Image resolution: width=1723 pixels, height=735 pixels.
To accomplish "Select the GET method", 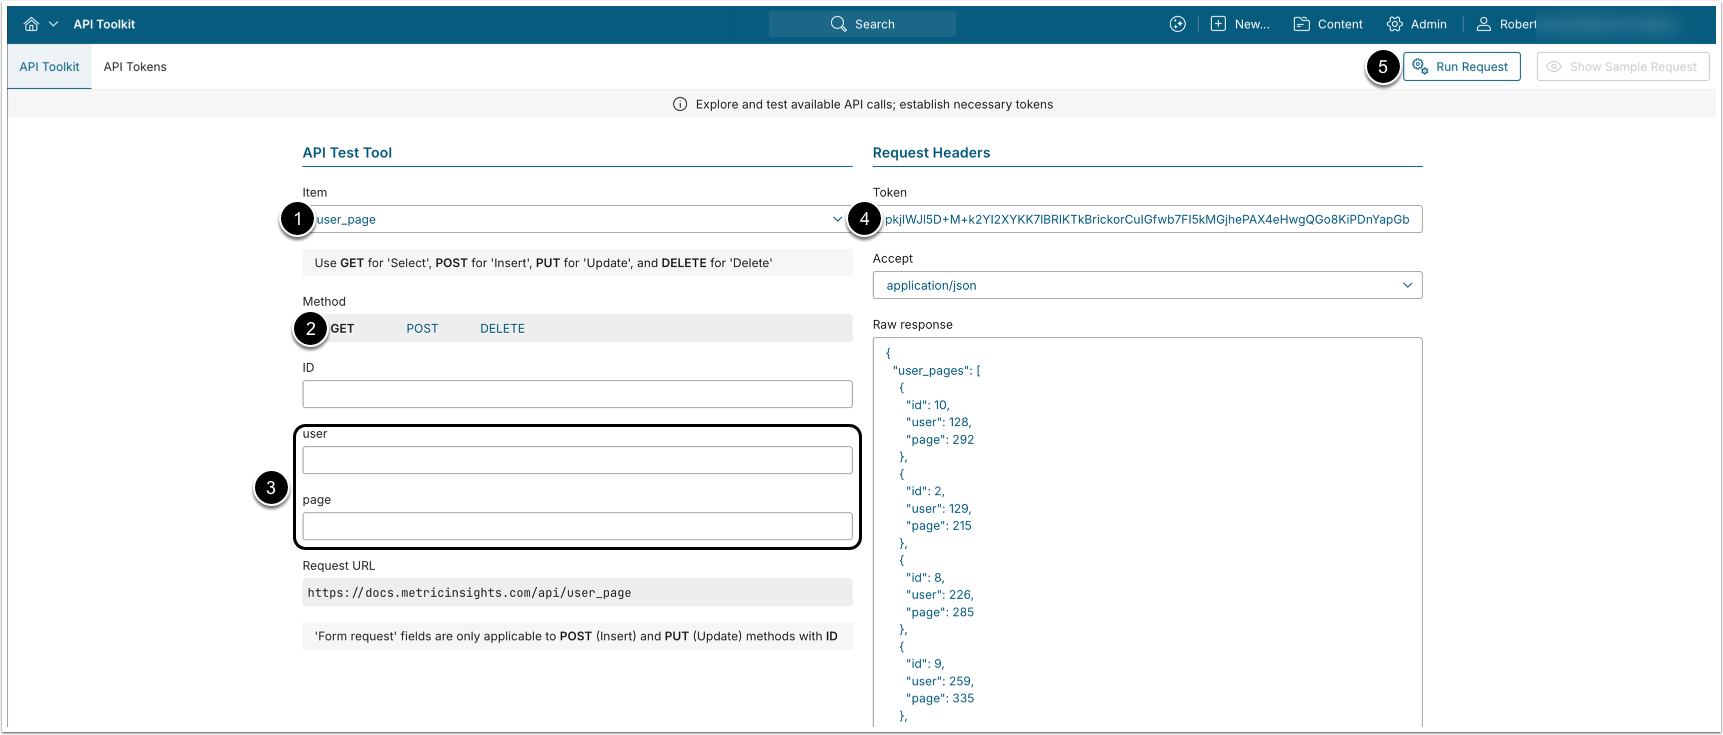I will point(342,328).
